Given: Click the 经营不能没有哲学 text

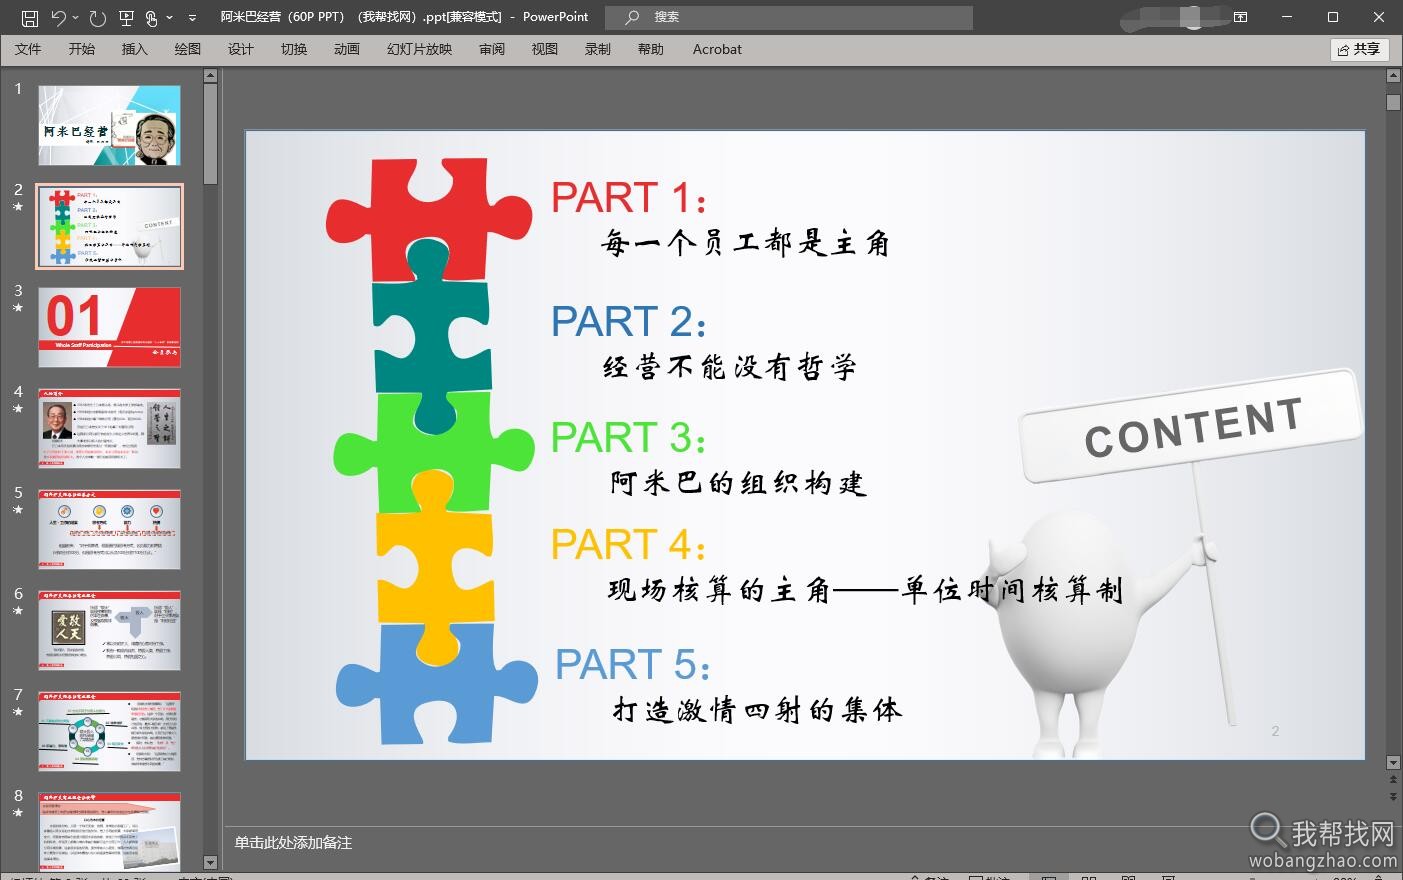Looking at the screenshot, I should [730, 367].
